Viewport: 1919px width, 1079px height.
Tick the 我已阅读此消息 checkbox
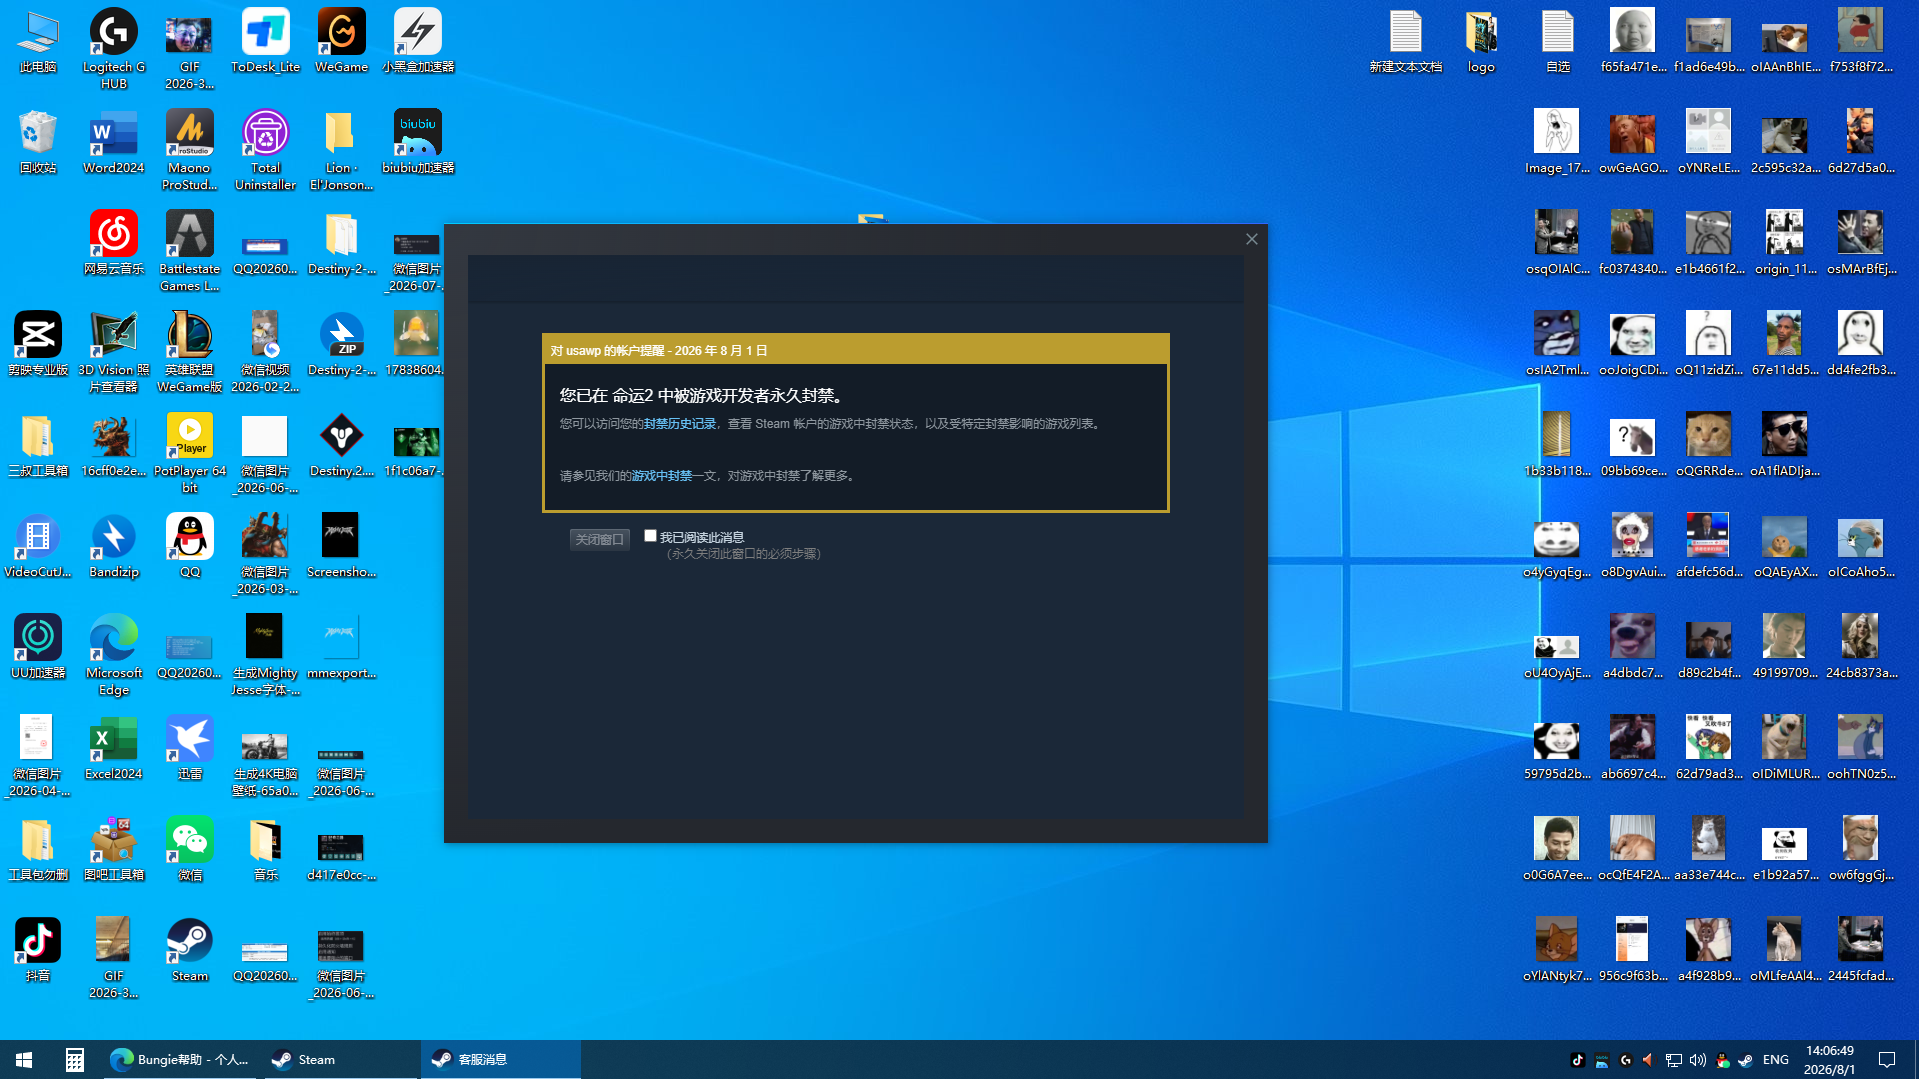point(650,536)
